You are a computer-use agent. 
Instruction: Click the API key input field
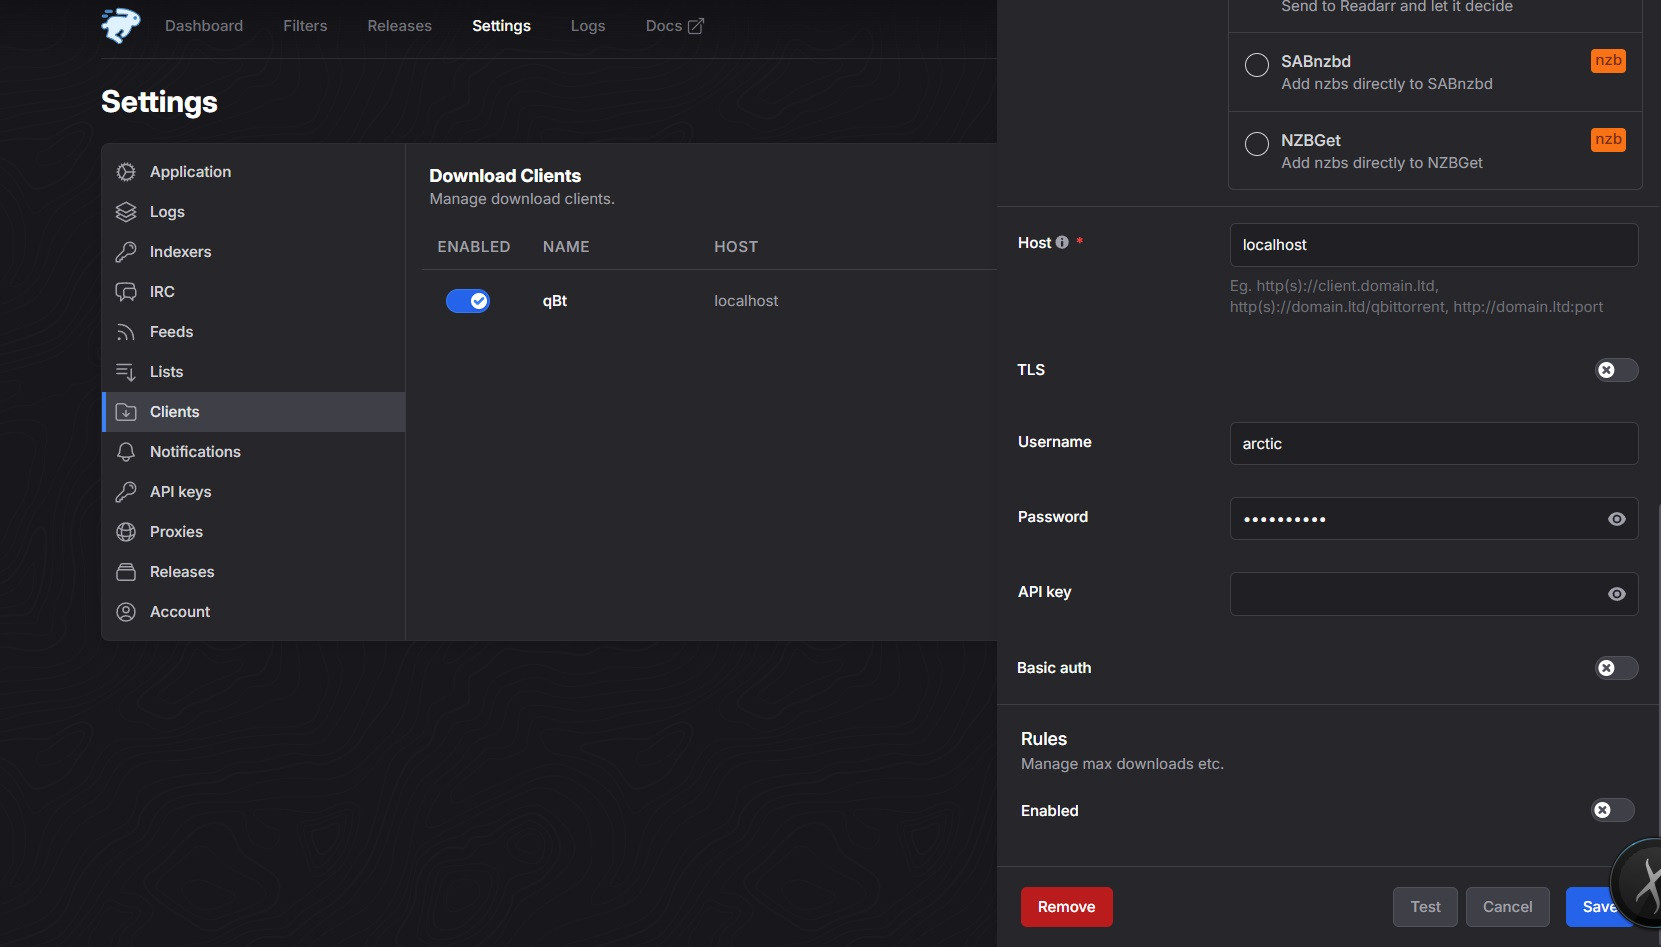tap(1434, 594)
